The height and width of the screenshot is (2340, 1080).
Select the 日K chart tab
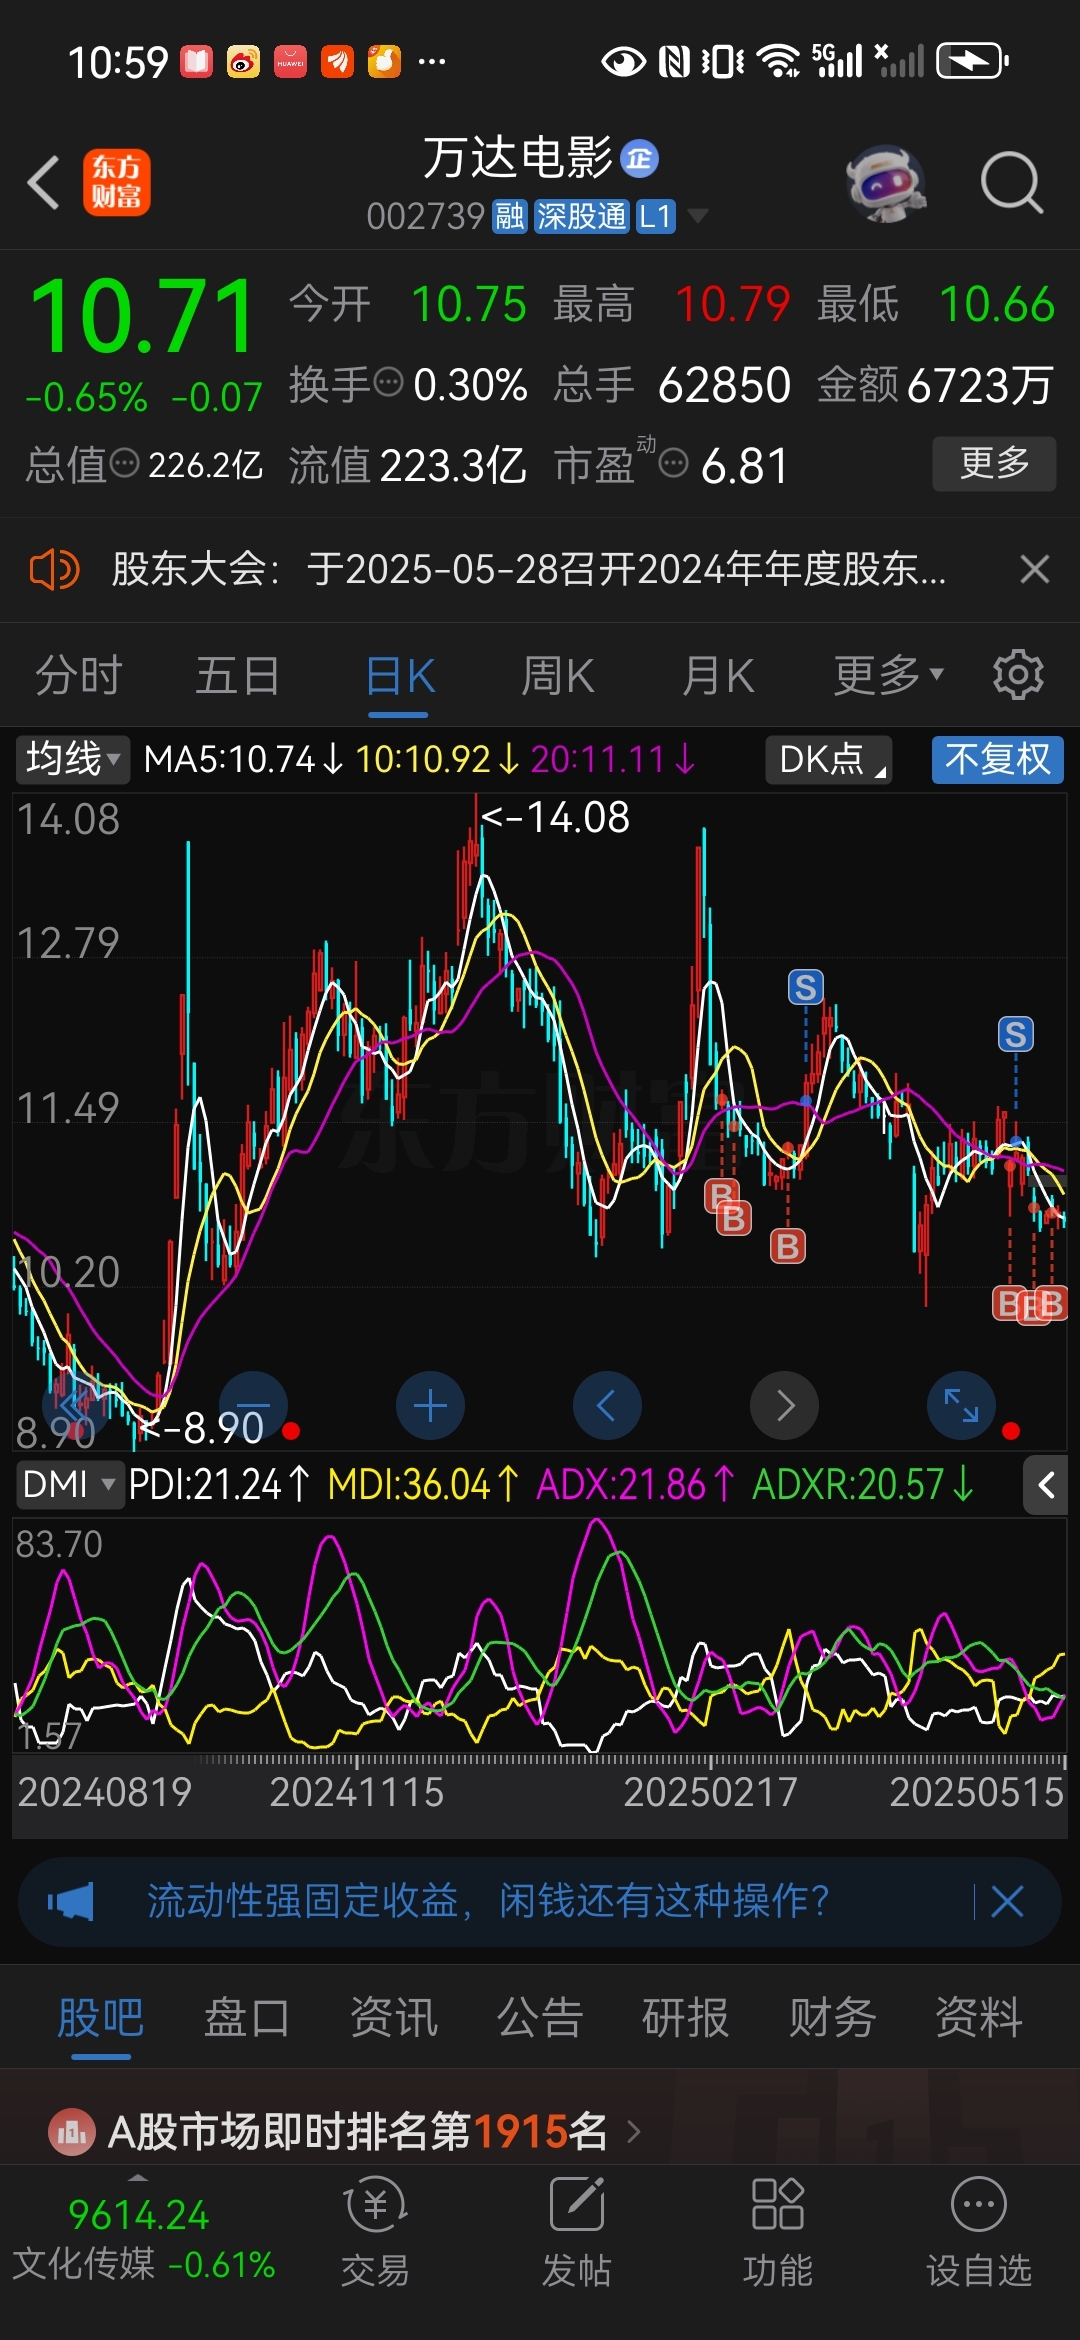pyautogui.click(x=399, y=676)
